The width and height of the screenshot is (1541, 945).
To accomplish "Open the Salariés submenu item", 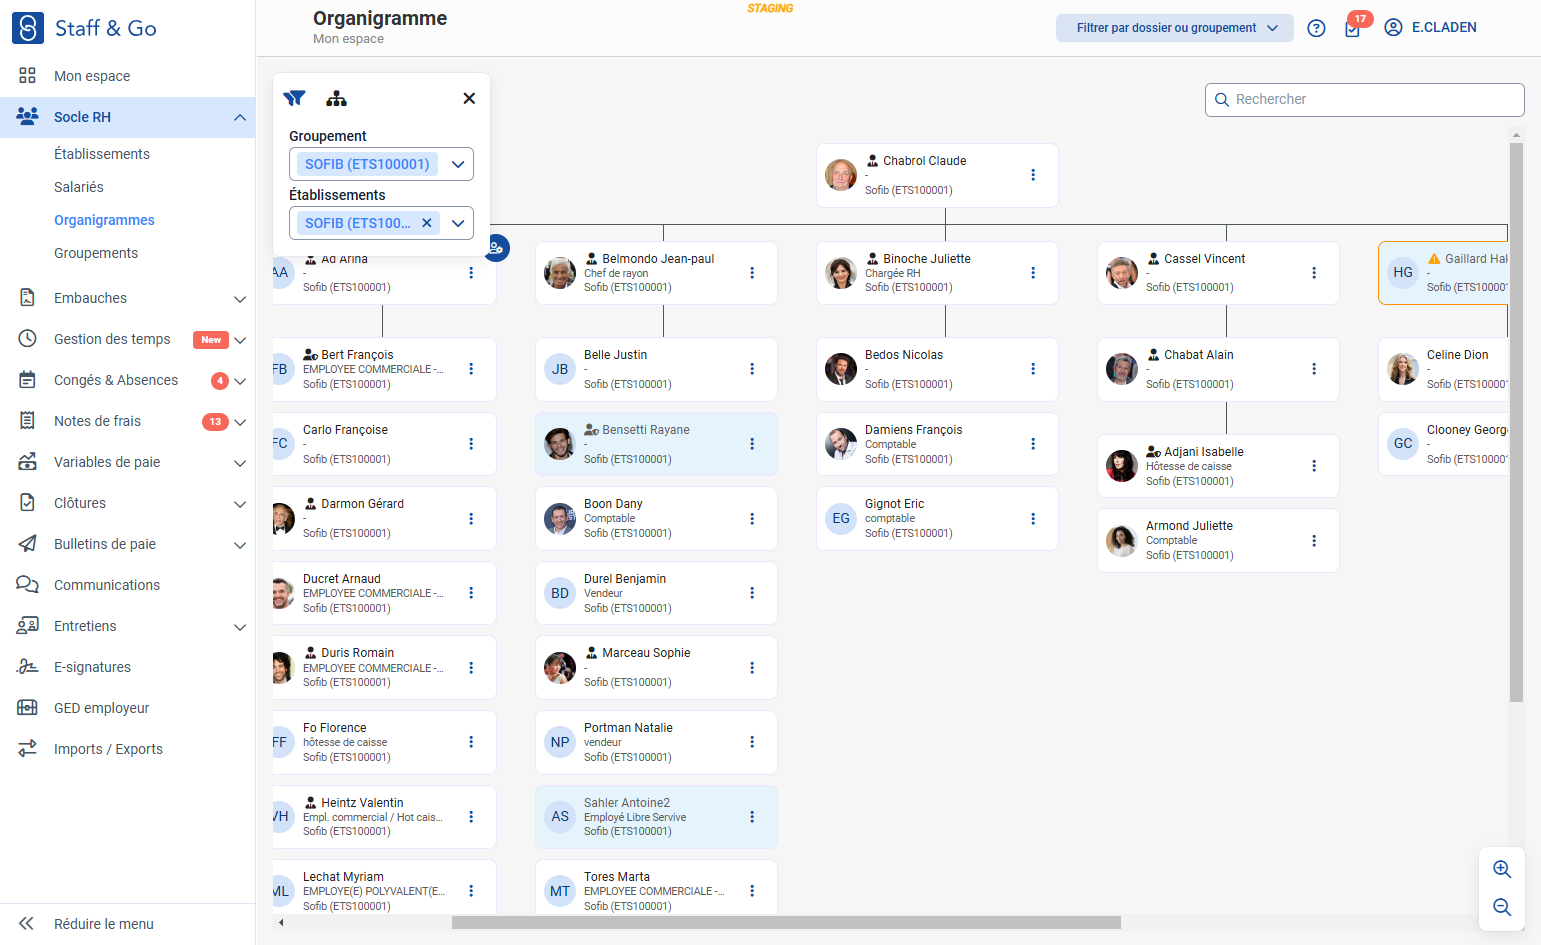I will (x=79, y=187).
